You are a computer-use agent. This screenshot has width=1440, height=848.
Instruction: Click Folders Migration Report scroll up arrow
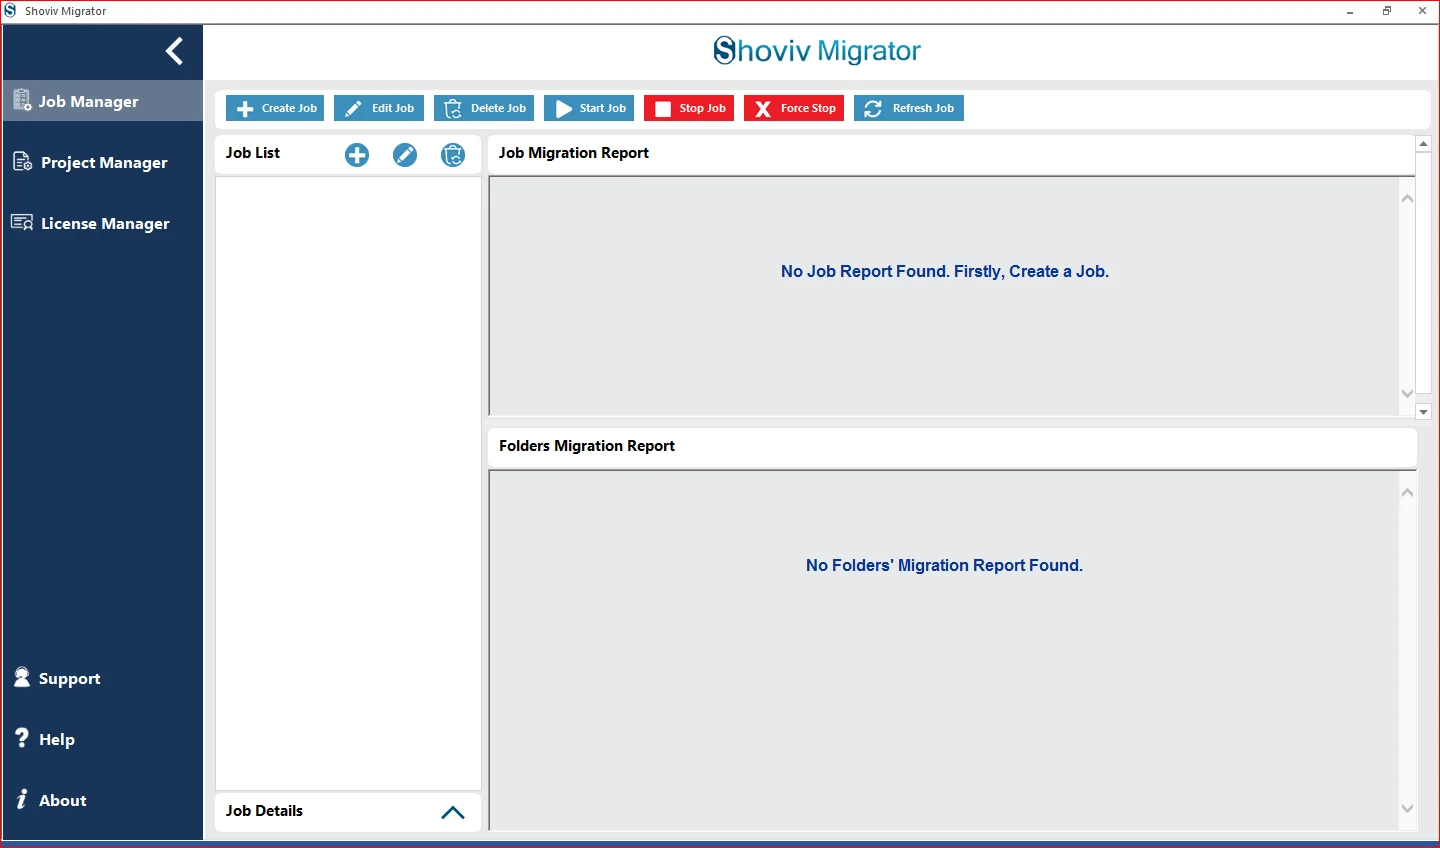pos(1407,492)
